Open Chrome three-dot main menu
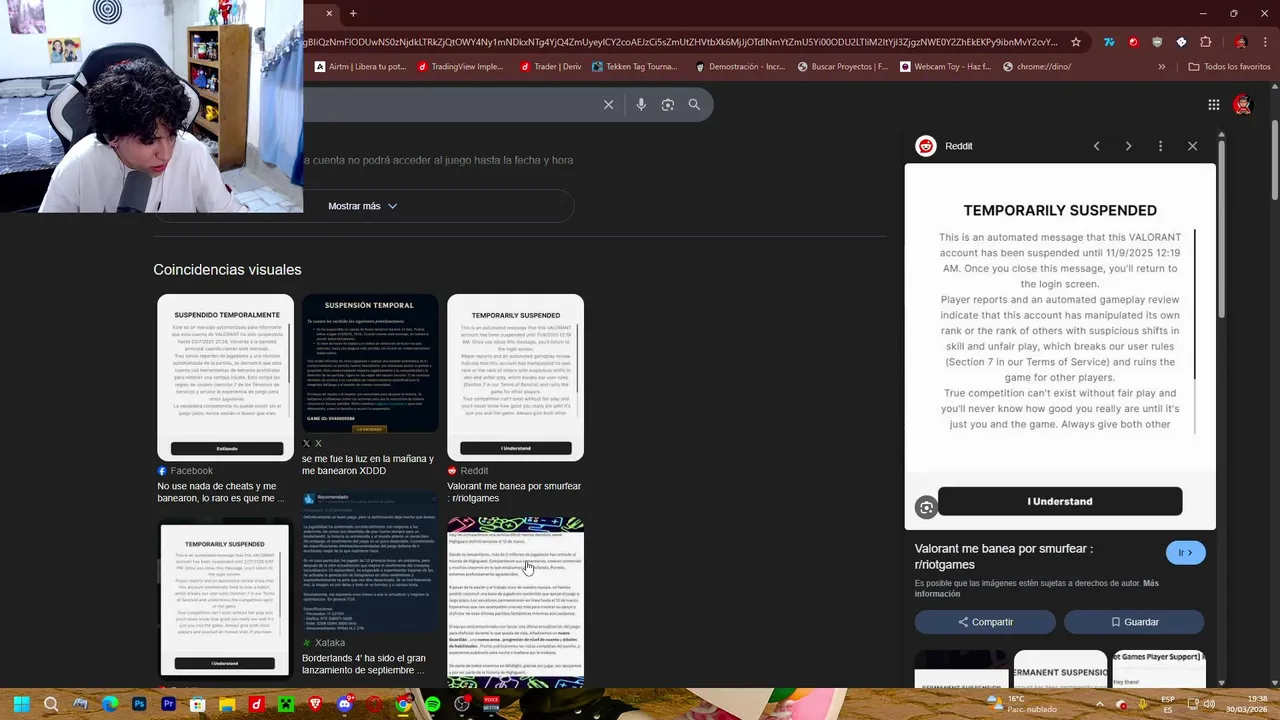1280x720 pixels. tap(1265, 42)
